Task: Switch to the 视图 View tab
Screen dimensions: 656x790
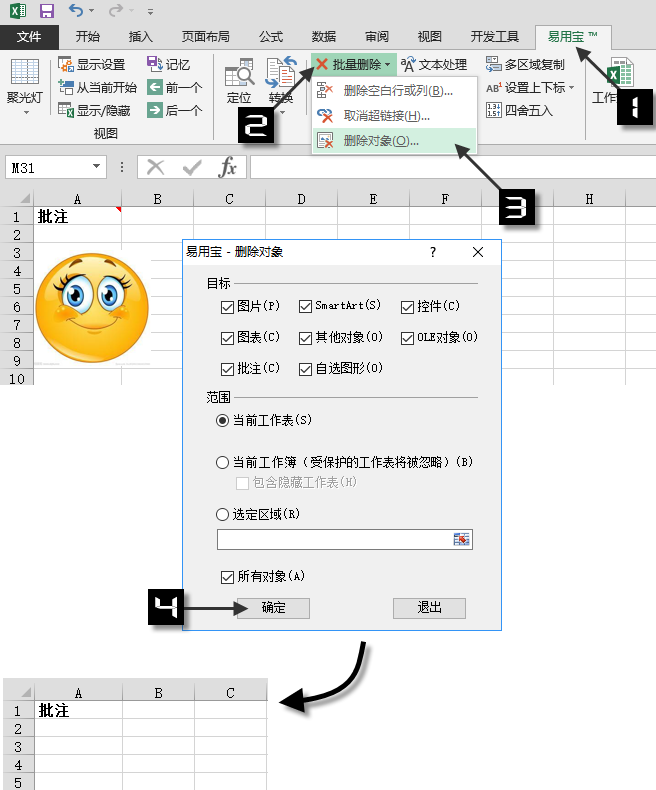Action: tap(430, 37)
